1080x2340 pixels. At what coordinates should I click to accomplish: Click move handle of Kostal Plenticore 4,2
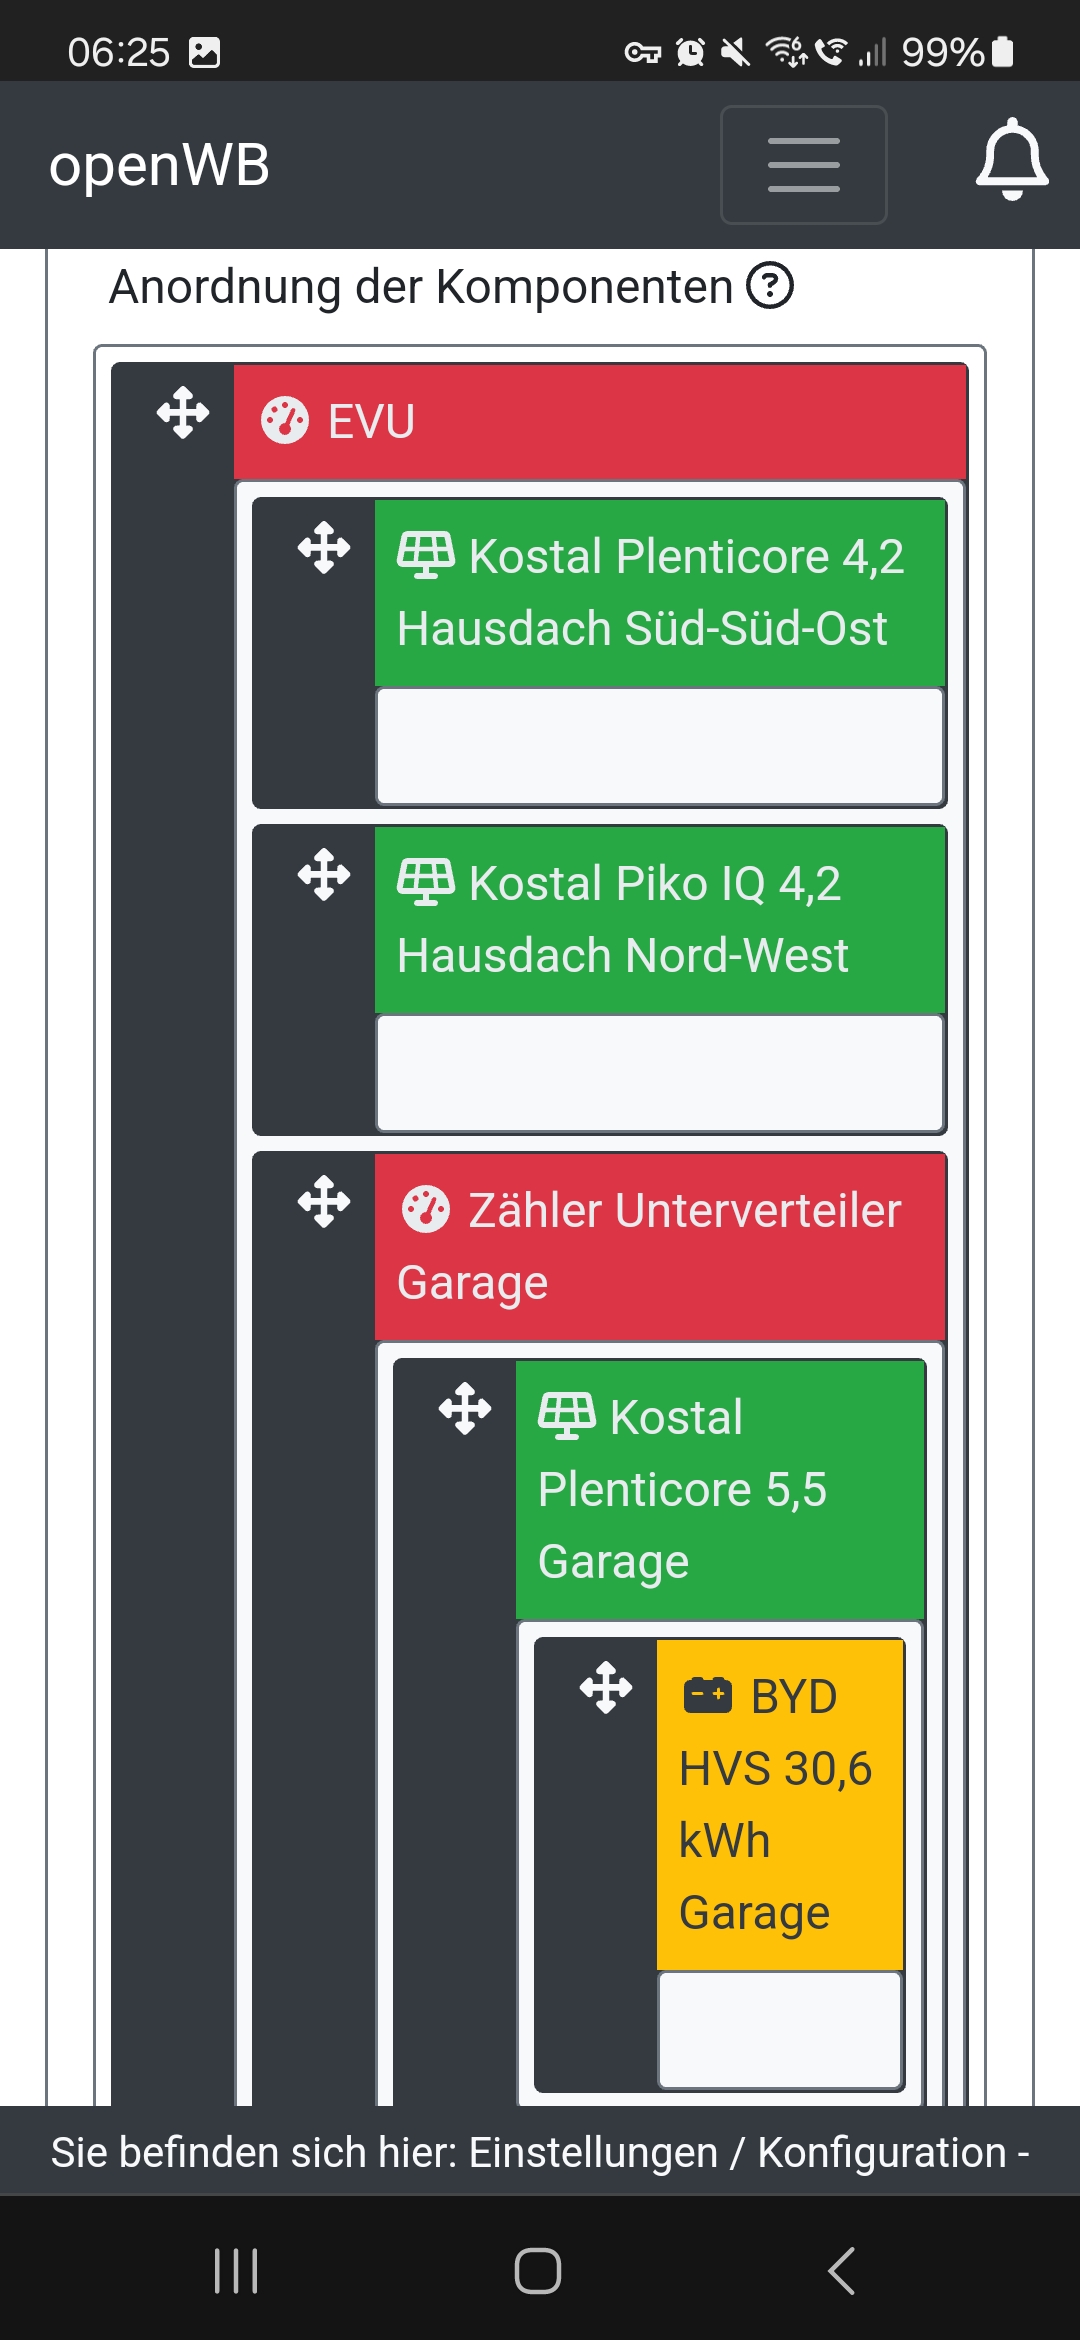pos(324,548)
